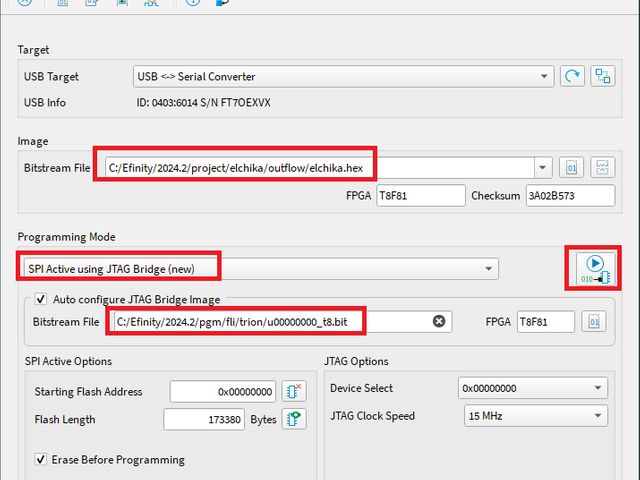The width and height of the screenshot is (640, 480).
Task: Open the Device Select dropdown
Action: tap(533, 388)
